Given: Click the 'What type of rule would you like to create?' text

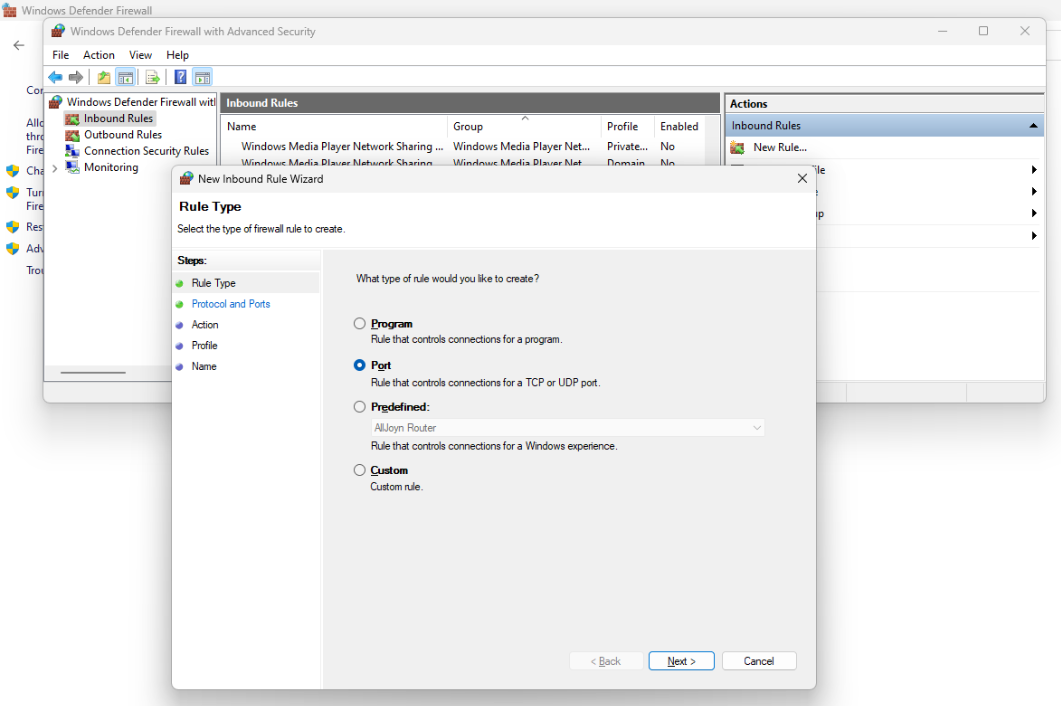Looking at the screenshot, I should pos(448,279).
